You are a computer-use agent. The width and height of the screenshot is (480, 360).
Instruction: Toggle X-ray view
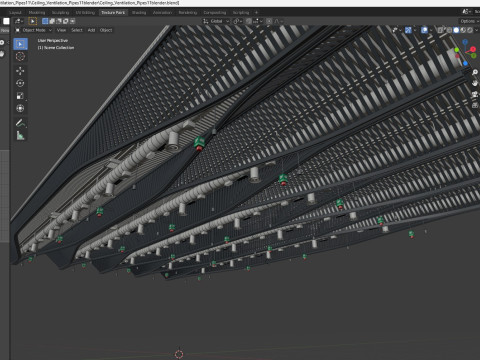tap(441, 30)
